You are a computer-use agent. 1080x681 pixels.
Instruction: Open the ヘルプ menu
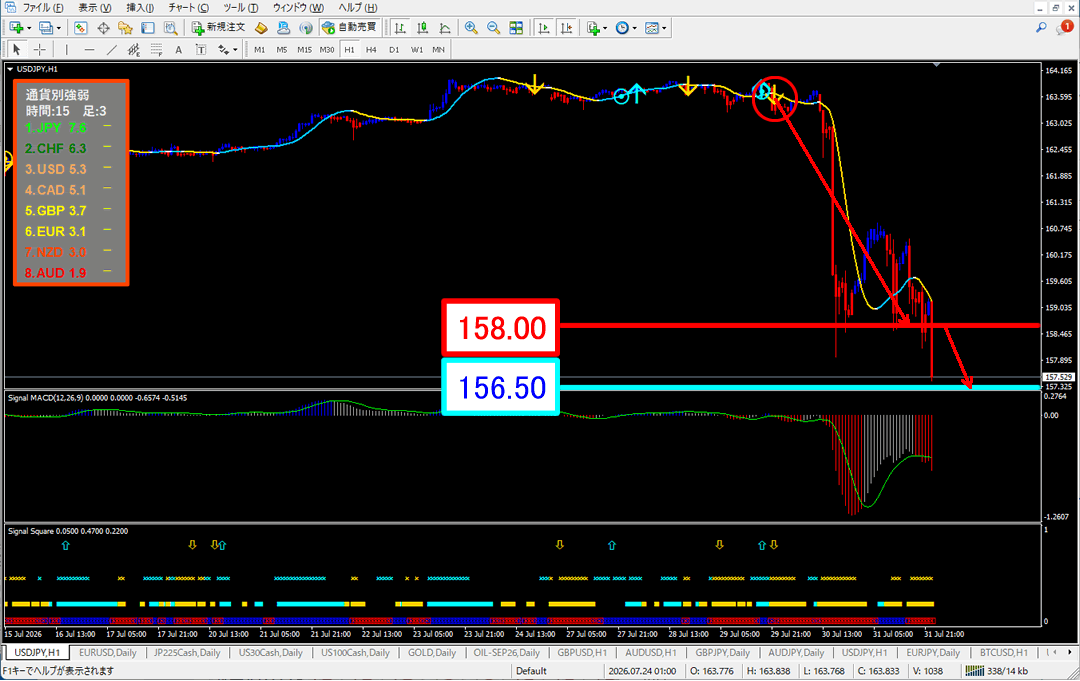point(357,8)
